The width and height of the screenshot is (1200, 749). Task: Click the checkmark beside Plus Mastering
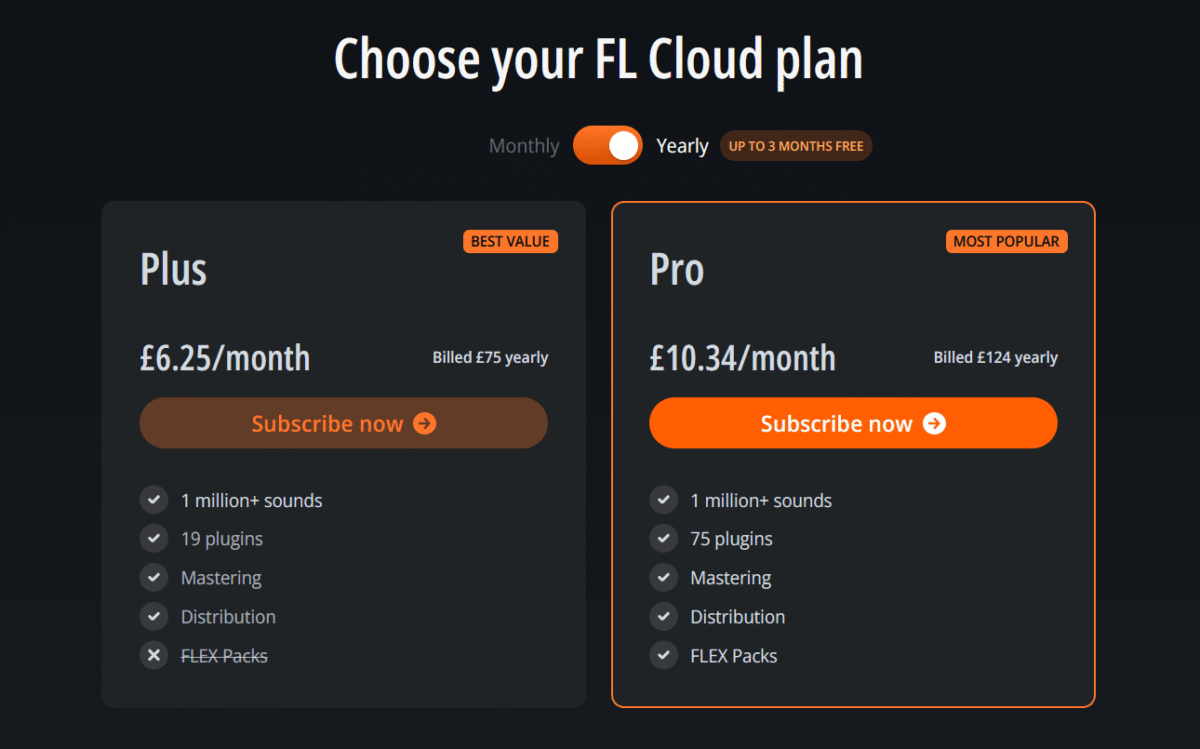[x=153, y=578]
